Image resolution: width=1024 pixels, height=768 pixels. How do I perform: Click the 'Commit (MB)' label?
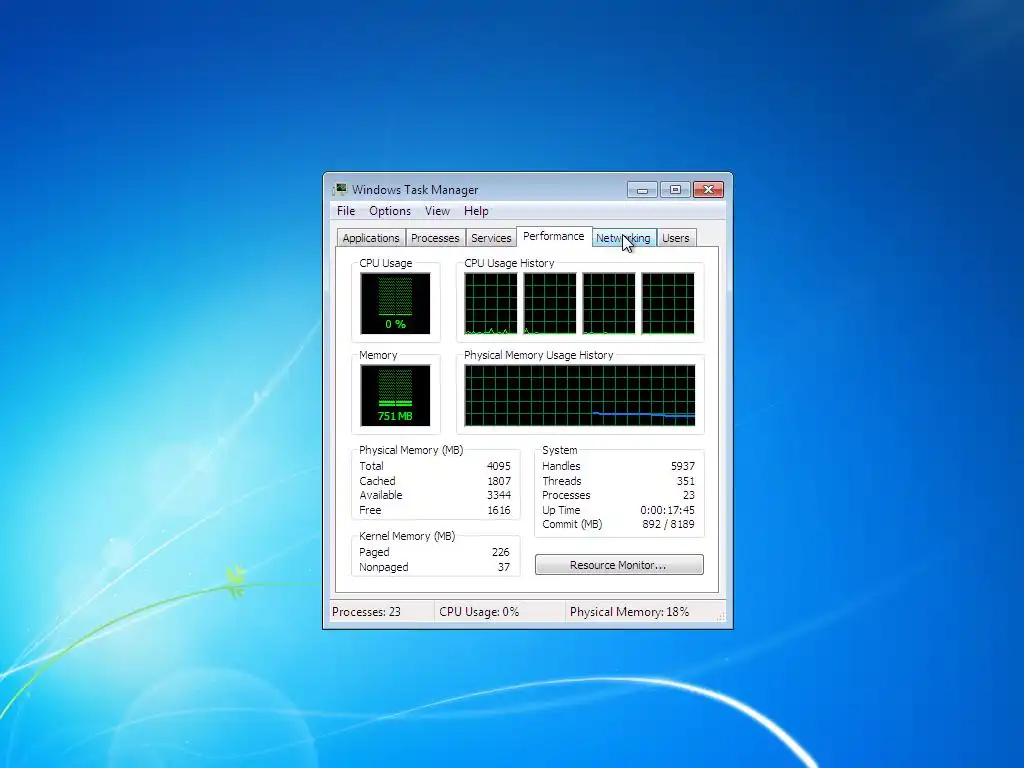click(x=572, y=524)
